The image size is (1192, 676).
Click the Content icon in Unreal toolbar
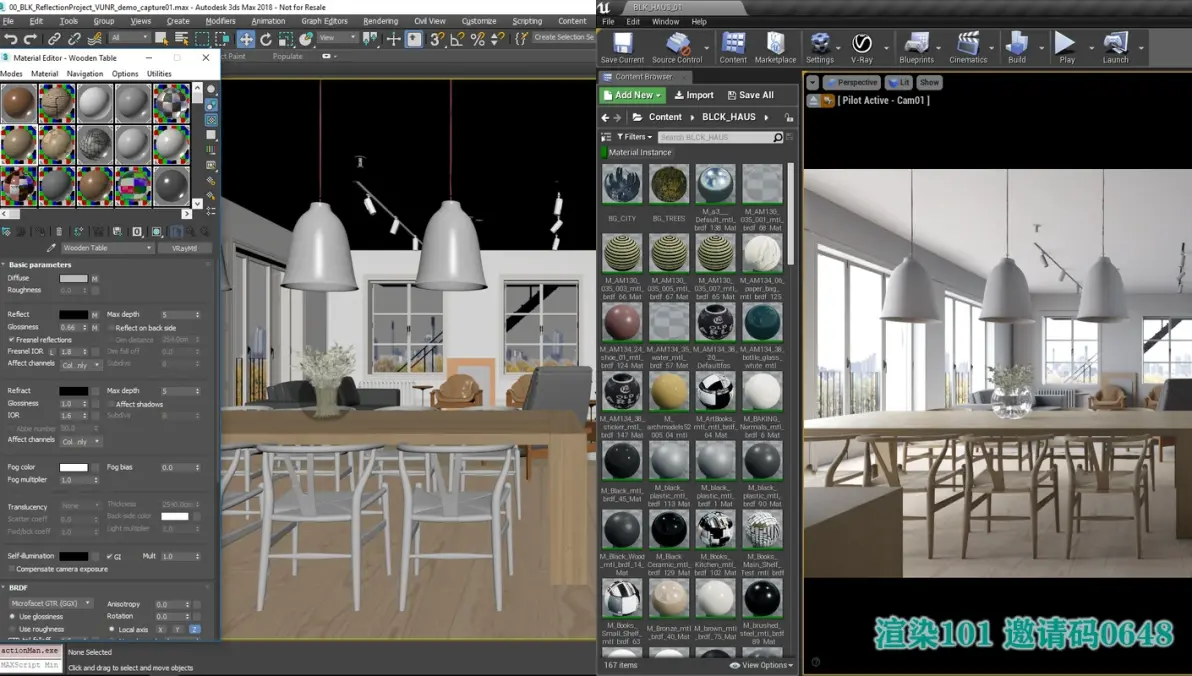[733, 47]
